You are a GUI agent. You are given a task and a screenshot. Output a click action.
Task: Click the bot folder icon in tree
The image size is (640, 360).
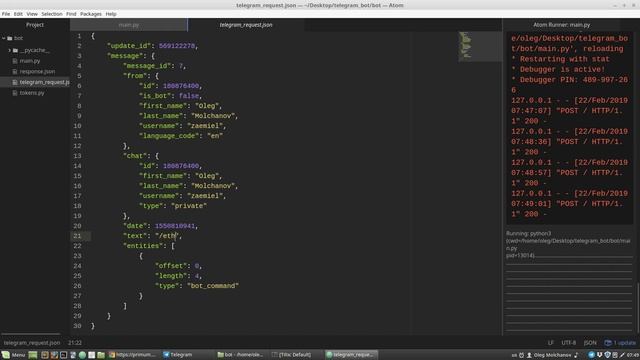10,38
